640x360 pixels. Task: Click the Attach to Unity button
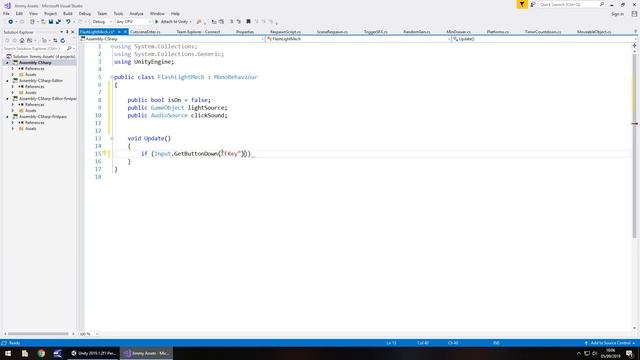[x=173, y=22]
